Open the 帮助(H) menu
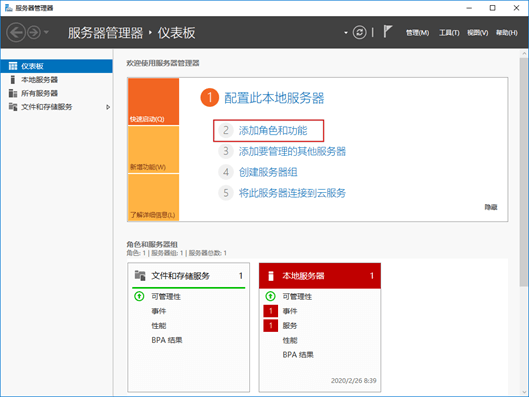This screenshot has height=397, width=529. (506, 33)
